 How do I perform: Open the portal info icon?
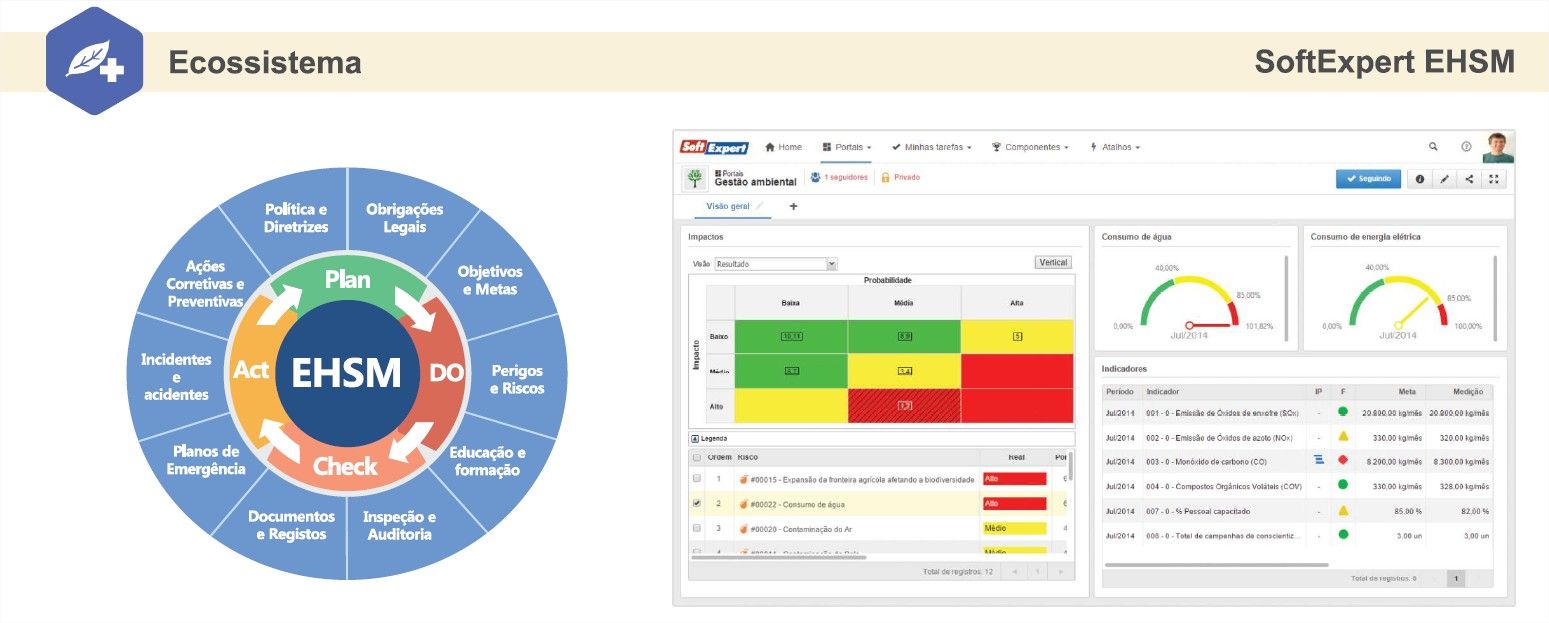pos(1419,179)
